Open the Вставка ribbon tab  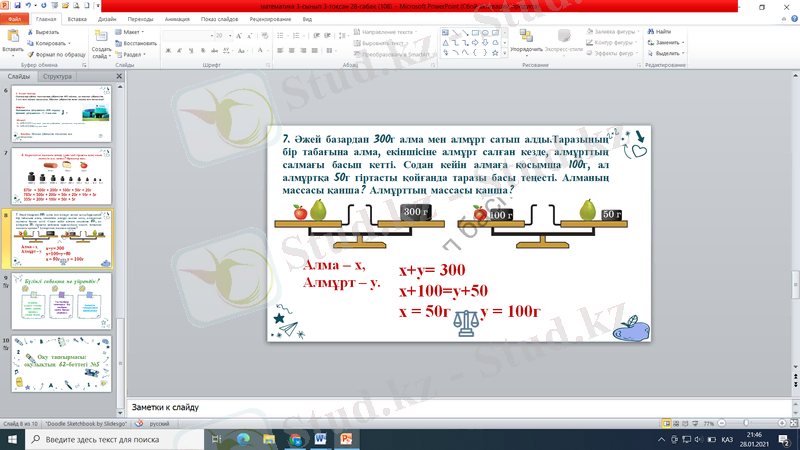coord(76,19)
